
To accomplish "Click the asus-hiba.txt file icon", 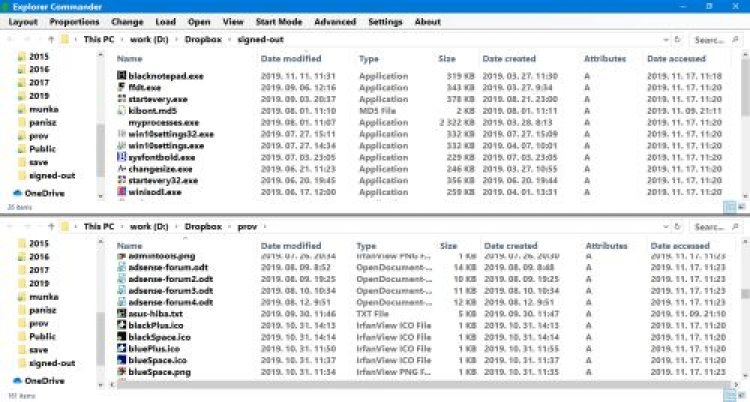I will [122, 313].
